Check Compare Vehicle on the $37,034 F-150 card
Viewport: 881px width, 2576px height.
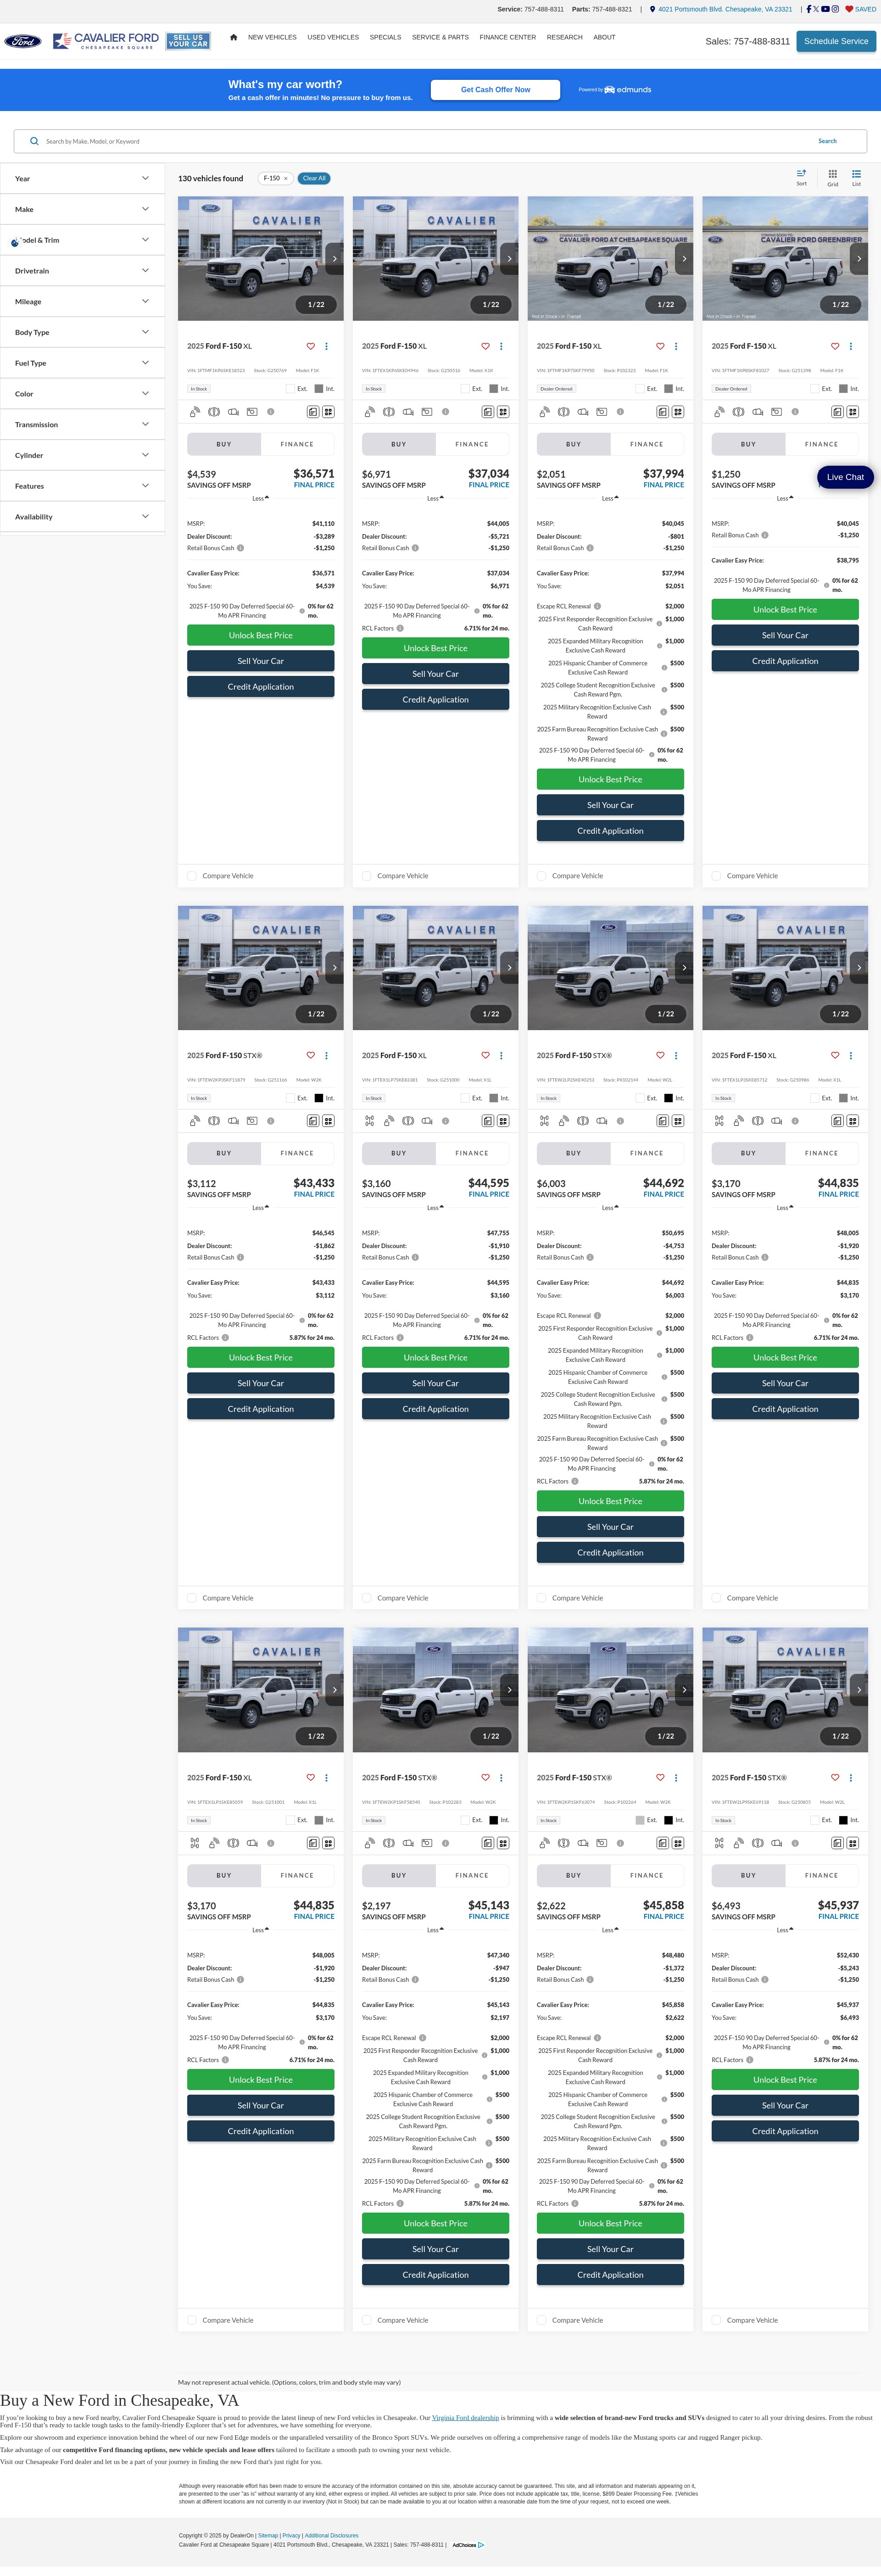point(367,876)
